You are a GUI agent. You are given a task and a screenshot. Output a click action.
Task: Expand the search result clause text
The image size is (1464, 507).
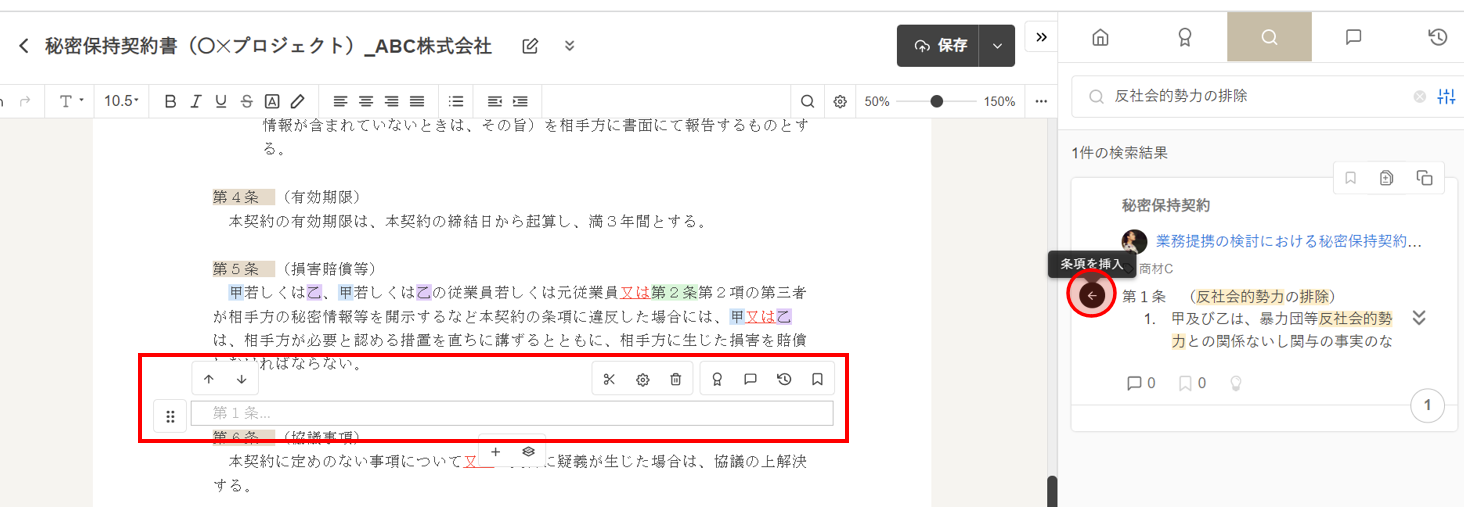[1418, 318]
